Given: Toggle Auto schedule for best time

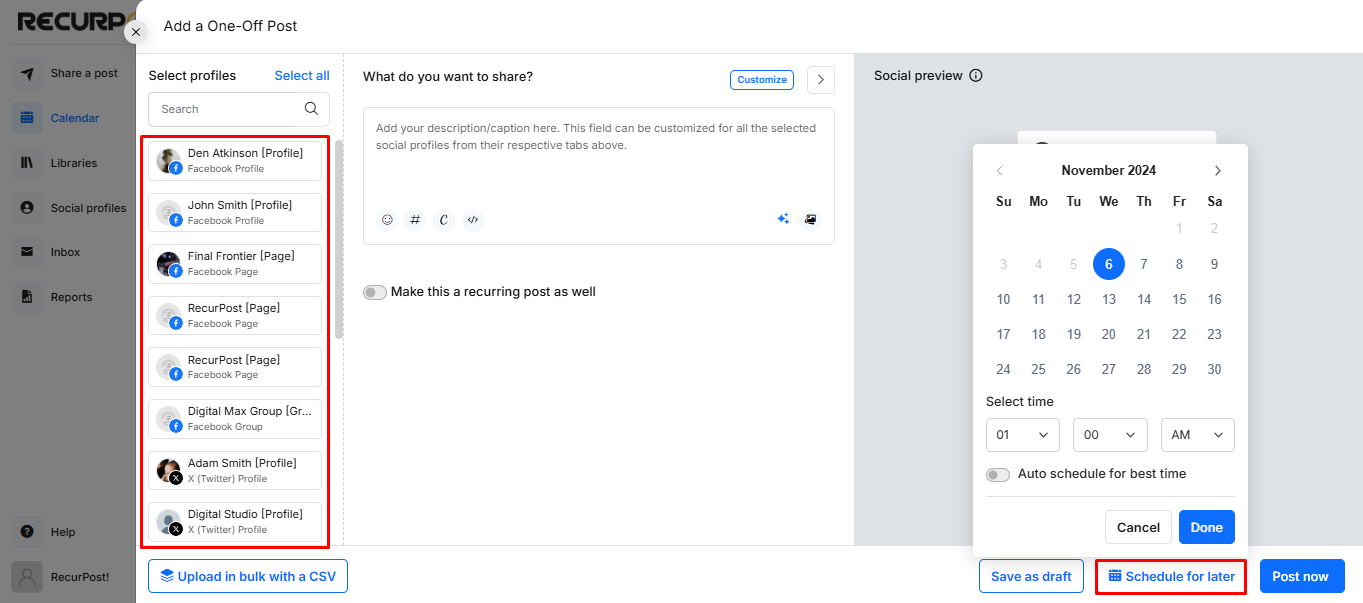Looking at the screenshot, I should [x=998, y=474].
